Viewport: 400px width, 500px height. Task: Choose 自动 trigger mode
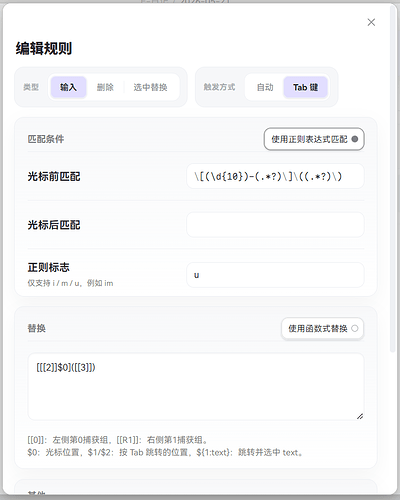pos(265,87)
